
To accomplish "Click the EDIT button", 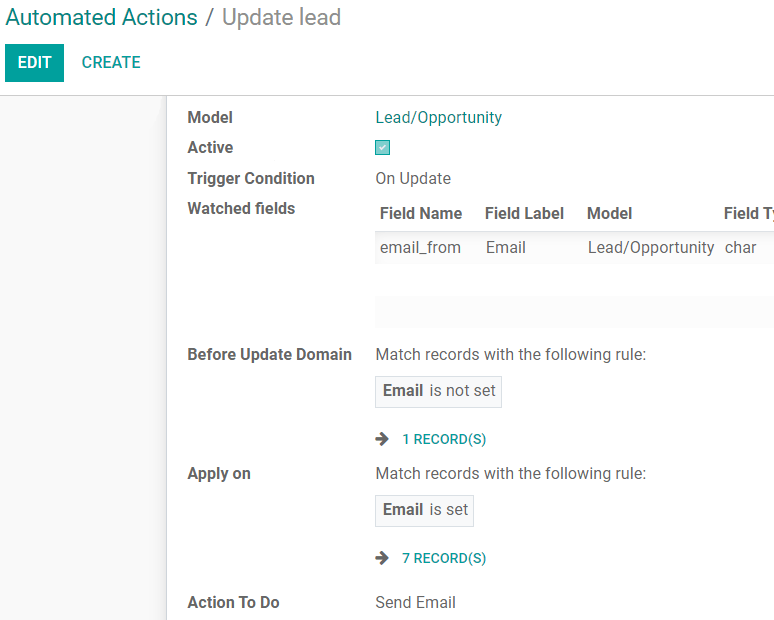I will click(x=34, y=63).
